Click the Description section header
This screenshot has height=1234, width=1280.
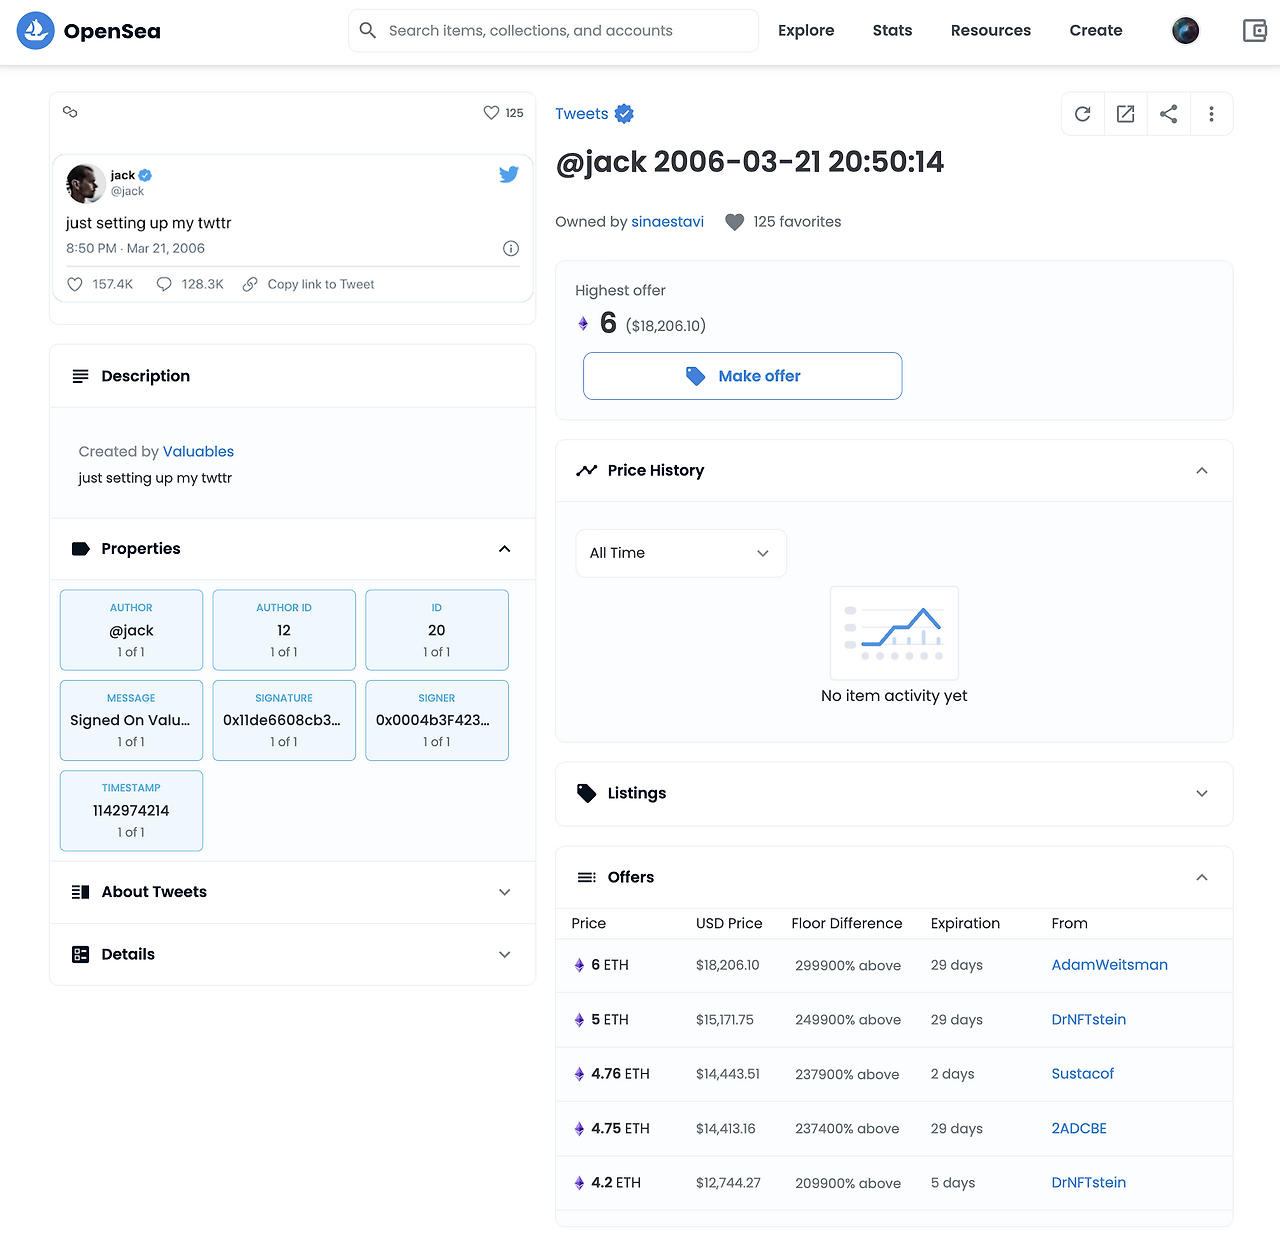[292, 376]
